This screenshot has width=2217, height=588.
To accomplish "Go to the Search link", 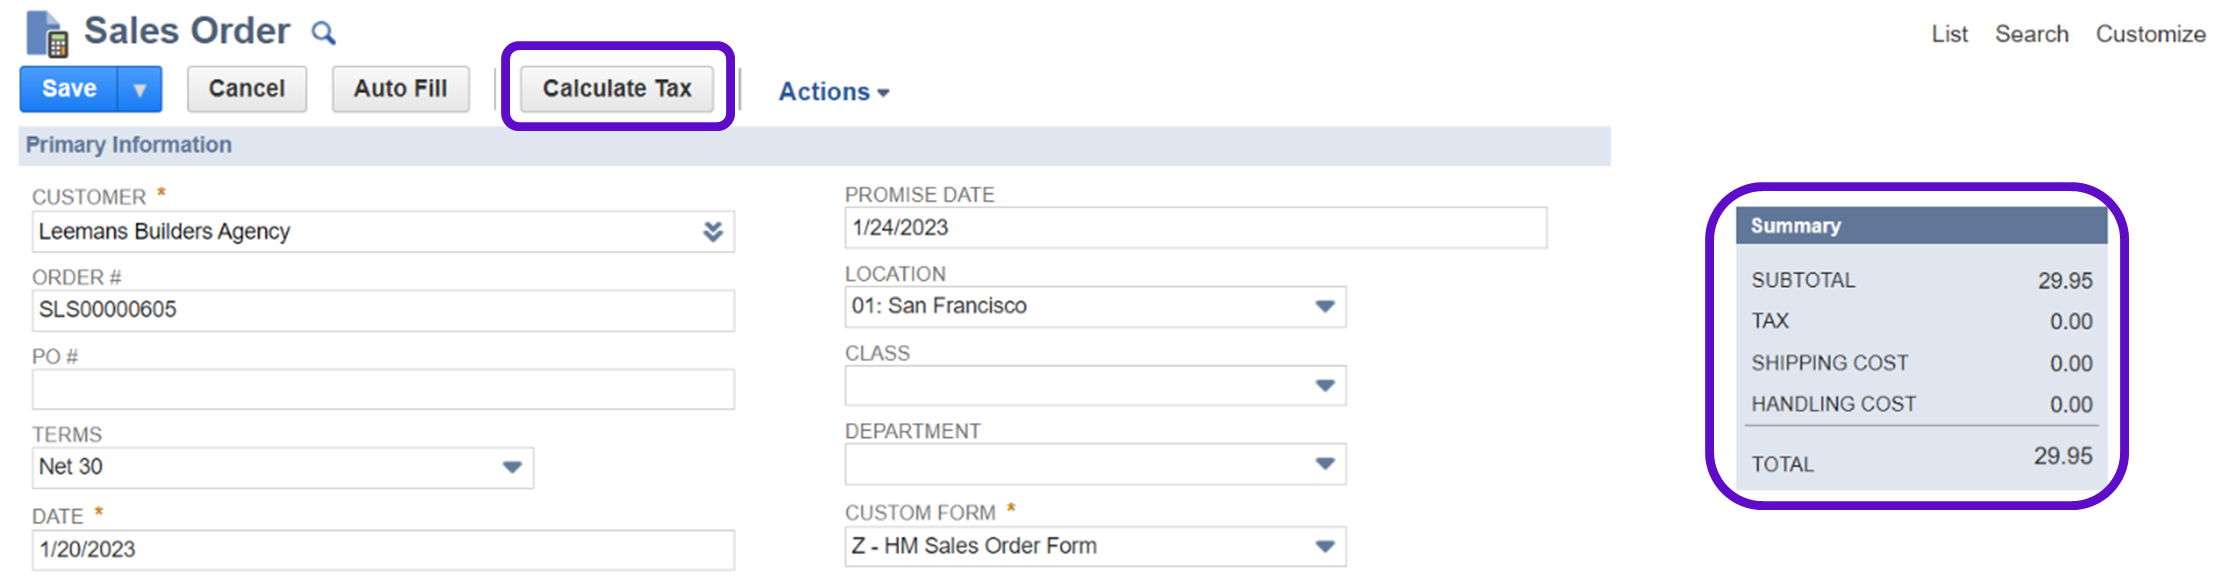I will tap(2031, 34).
